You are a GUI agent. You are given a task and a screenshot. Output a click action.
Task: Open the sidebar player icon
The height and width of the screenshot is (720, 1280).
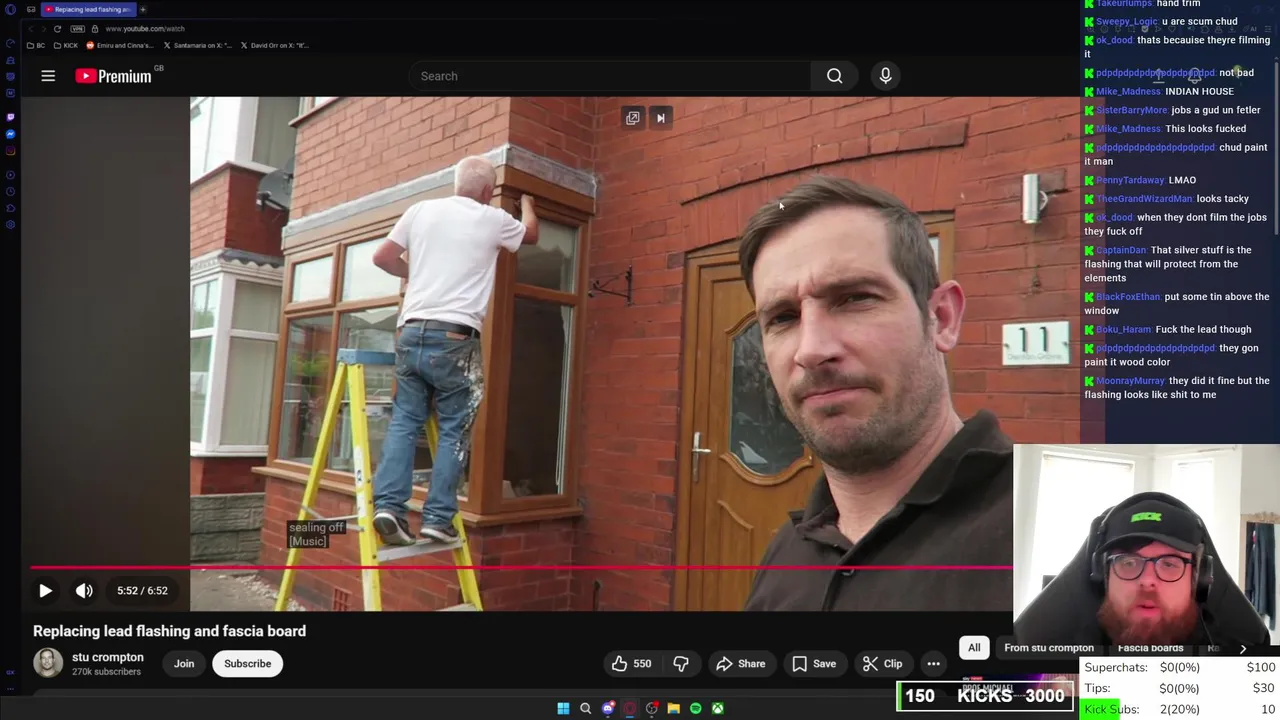(x=11, y=175)
